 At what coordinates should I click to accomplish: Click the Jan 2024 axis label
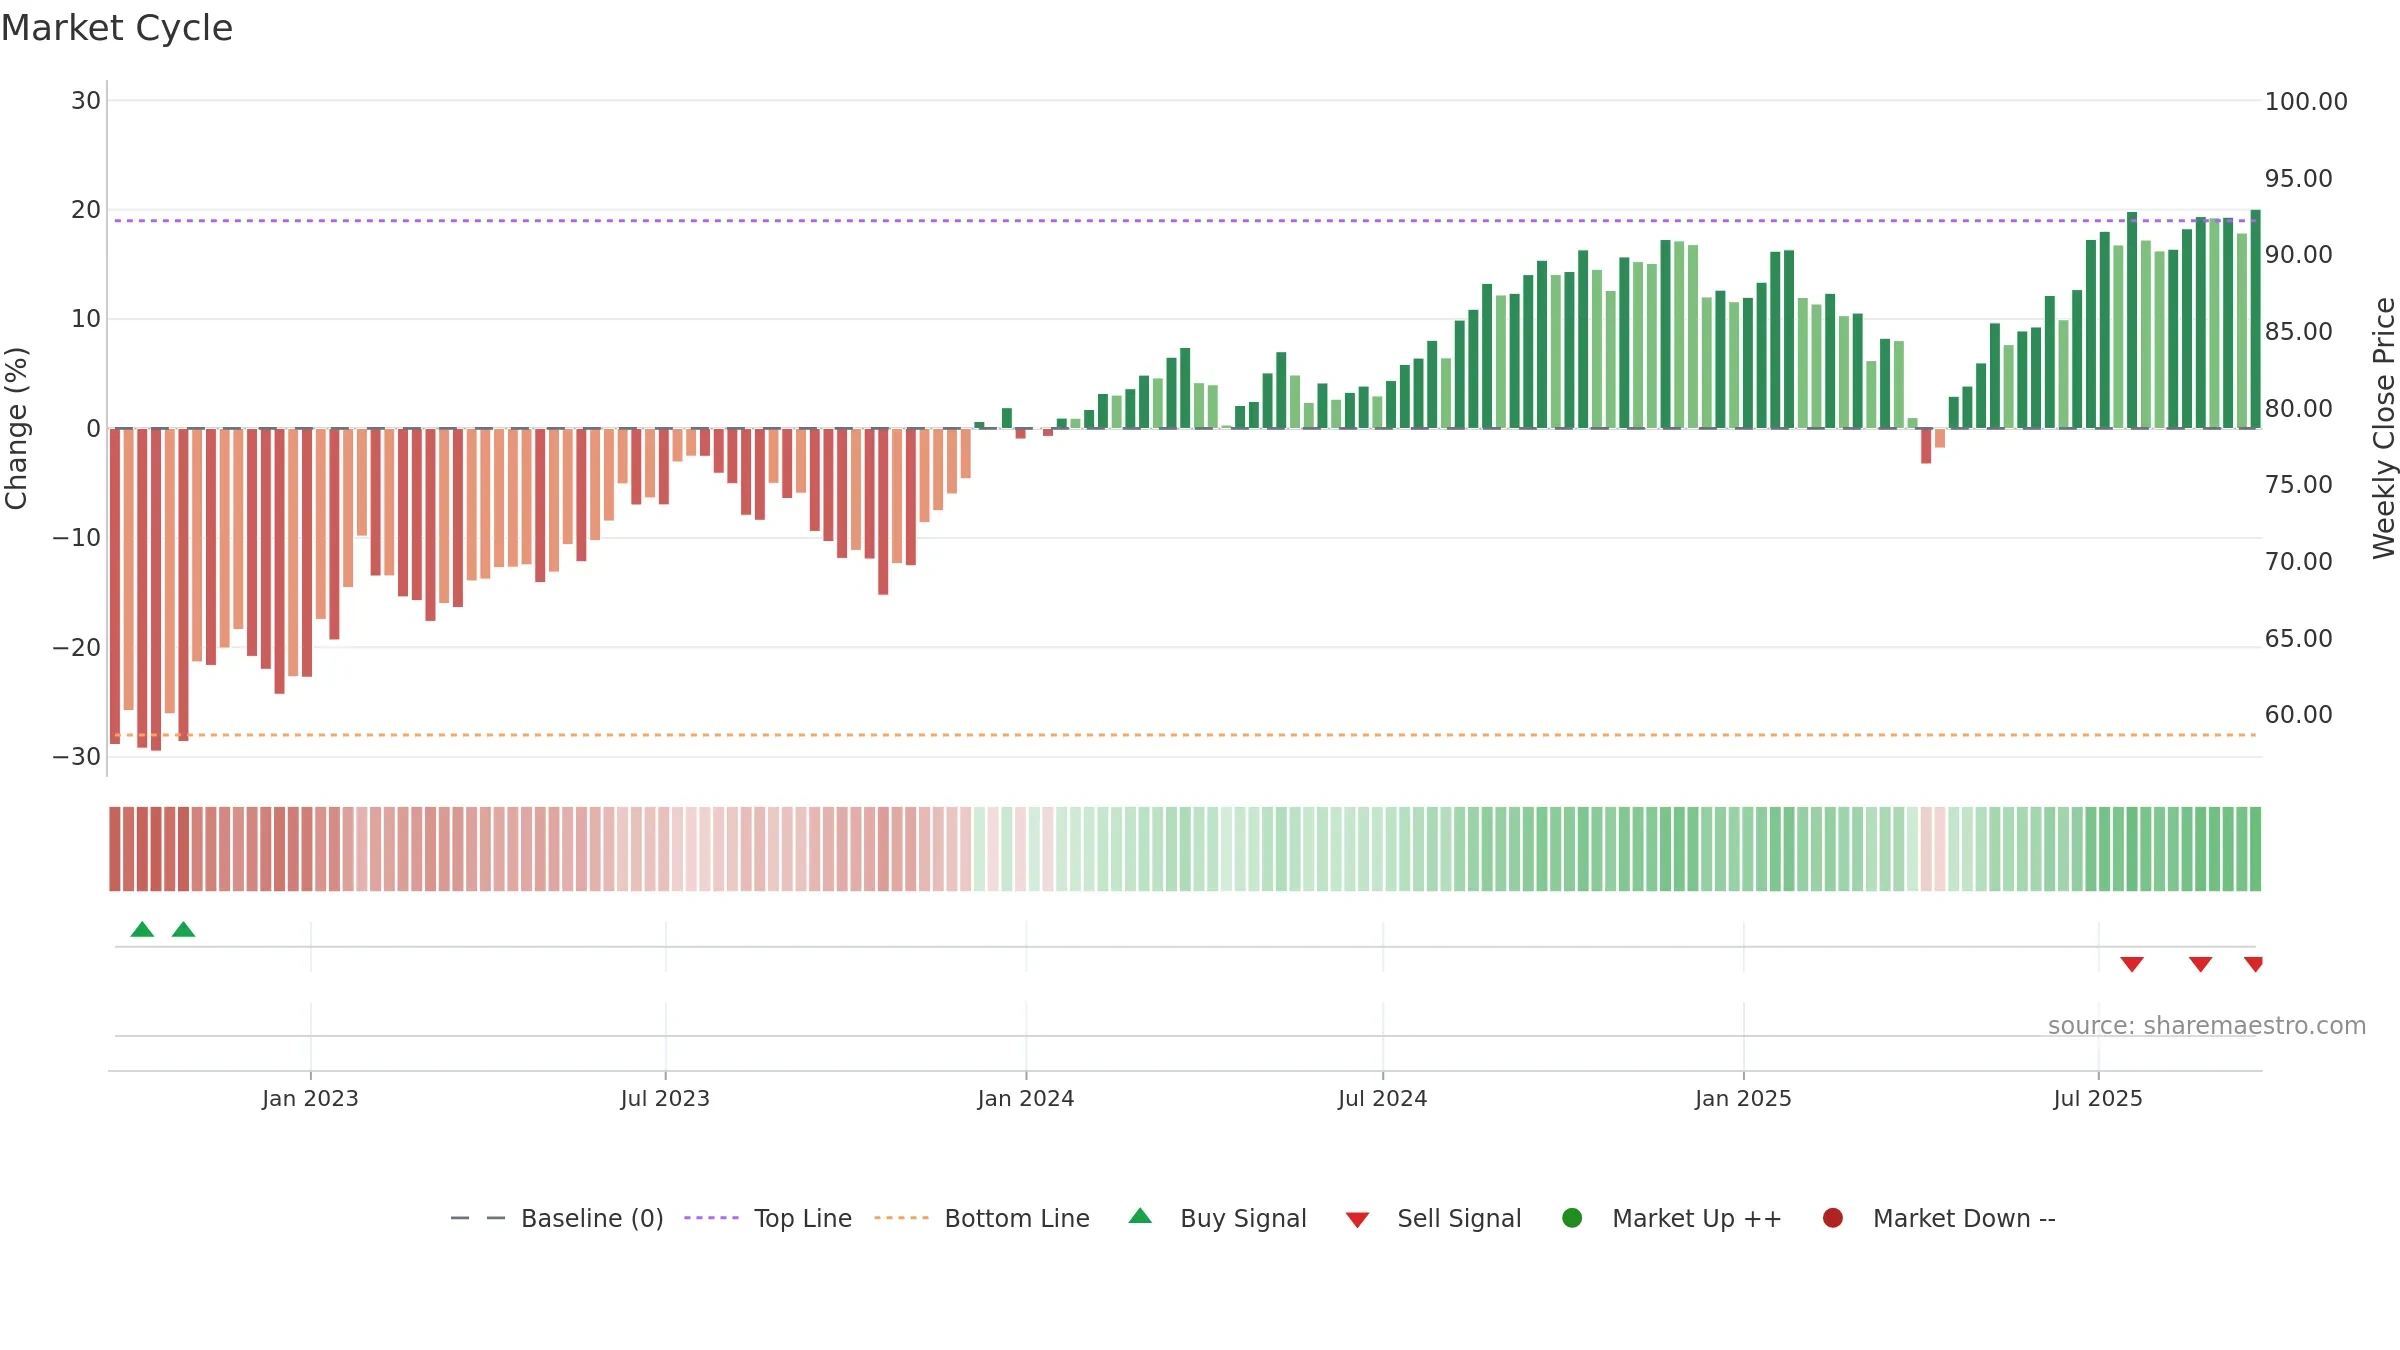(1026, 1098)
